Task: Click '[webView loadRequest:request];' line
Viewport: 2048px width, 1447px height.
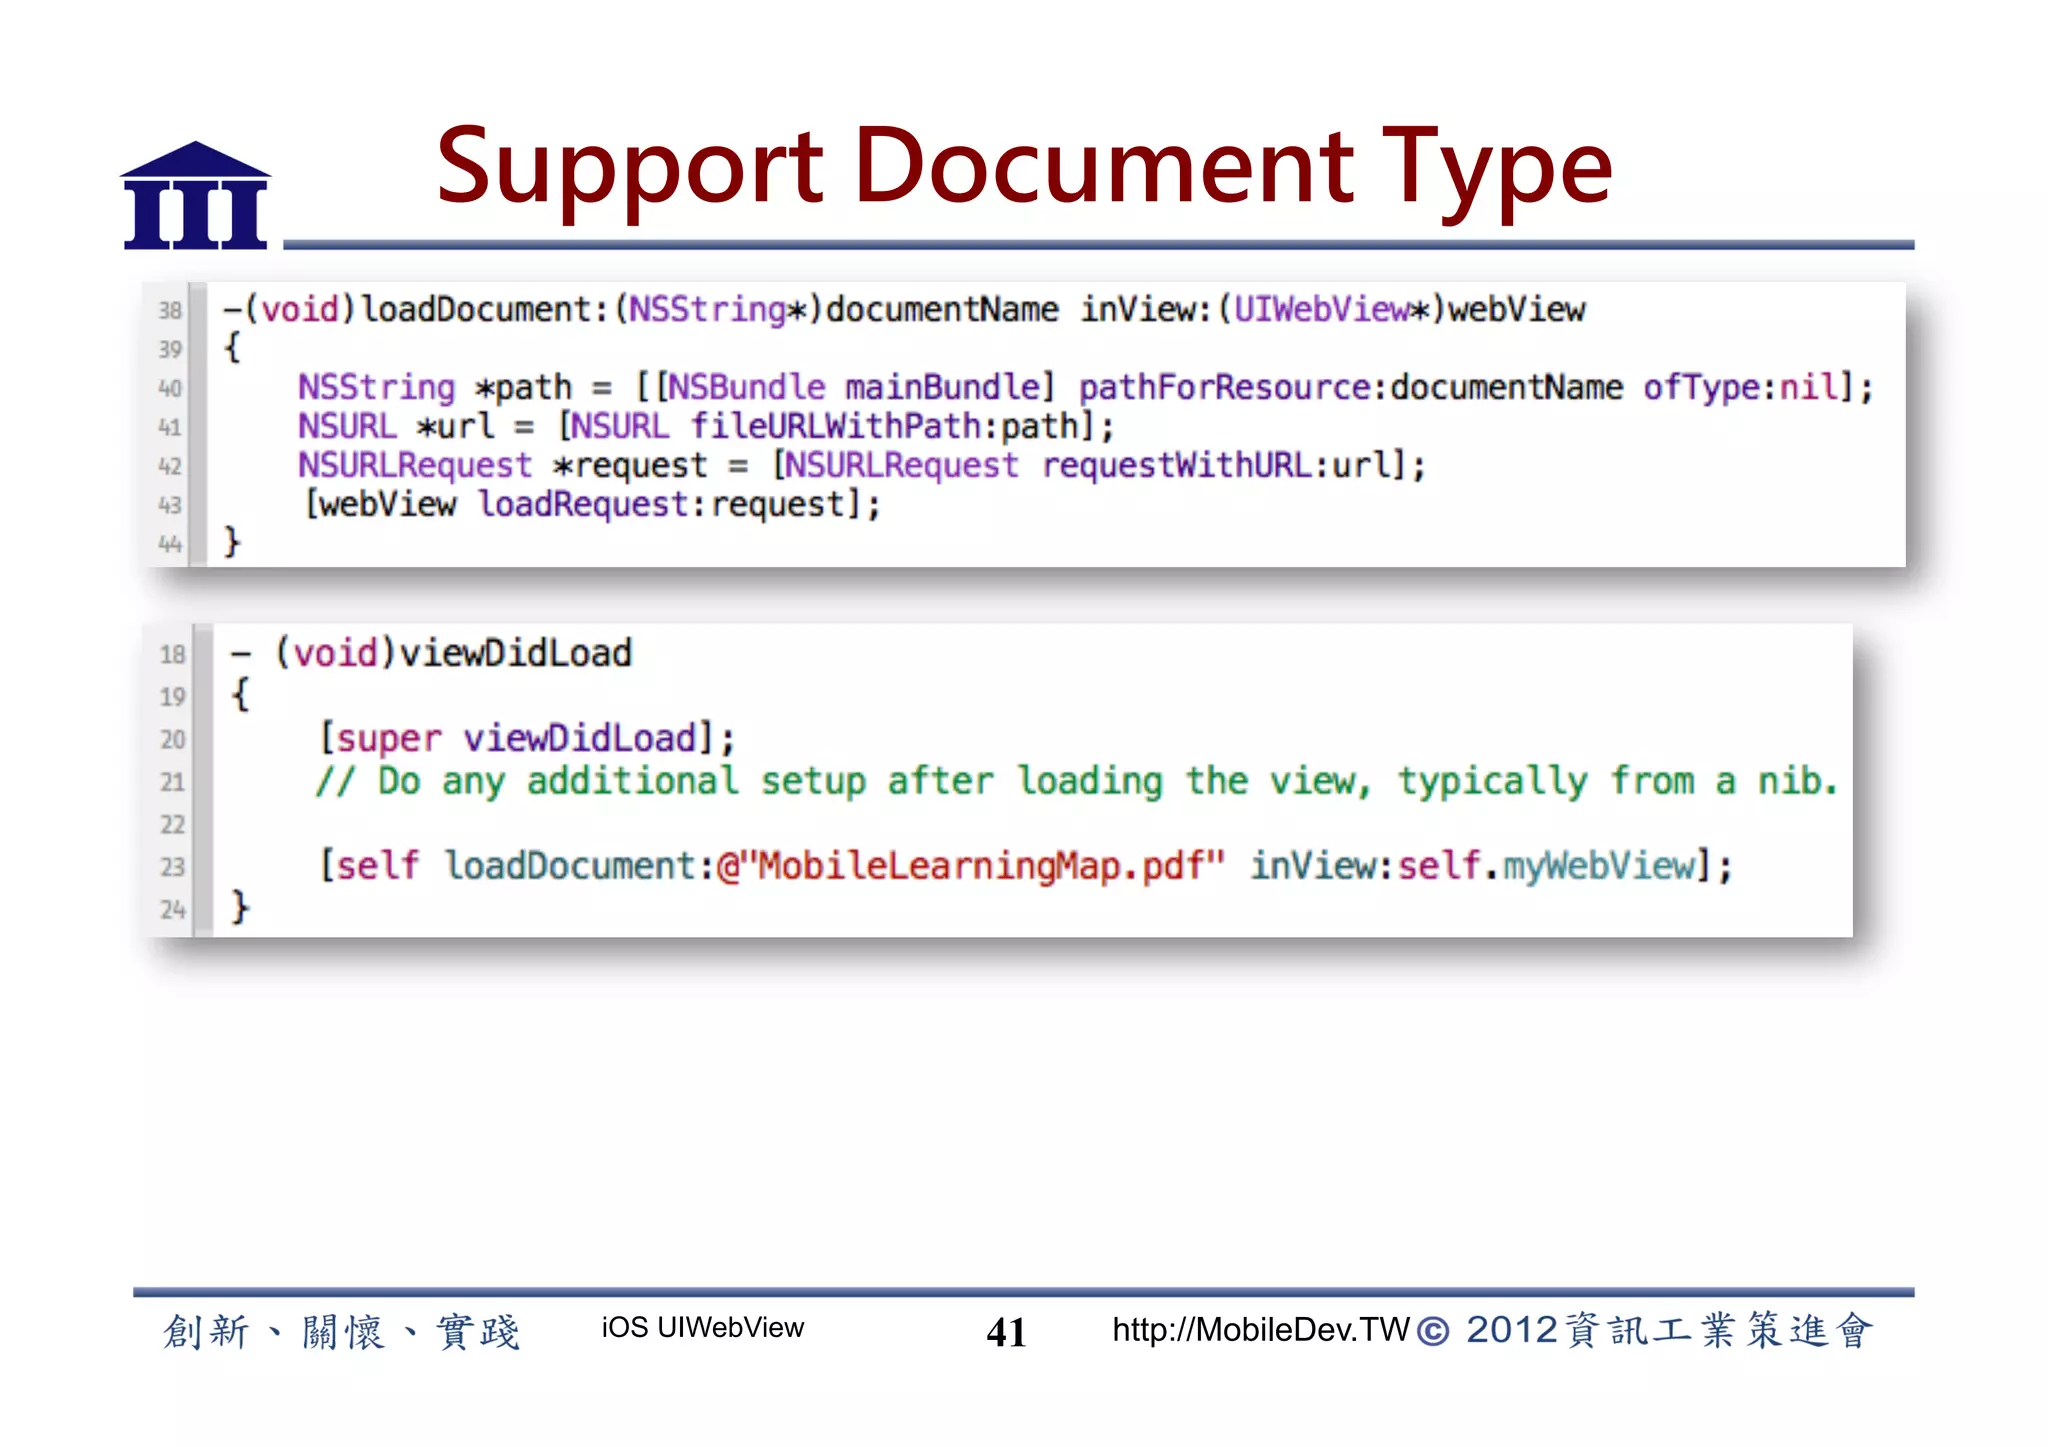Action: (592, 504)
